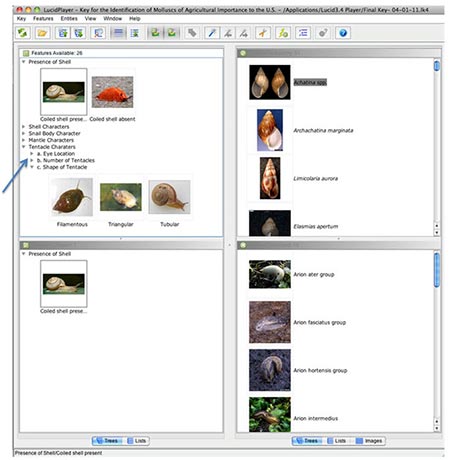455x460 pixels.
Task: Click the entities remaining panel scrollbar thumb
Action: (x=437, y=66)
